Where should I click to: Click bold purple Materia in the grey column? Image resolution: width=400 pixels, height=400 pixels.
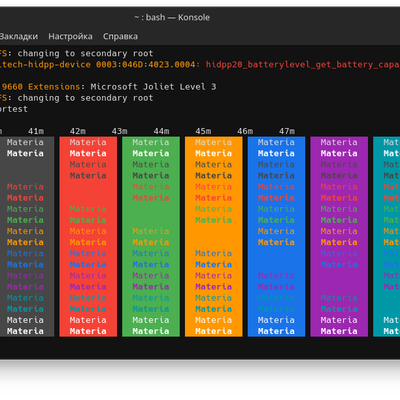(x=25, y=287)
